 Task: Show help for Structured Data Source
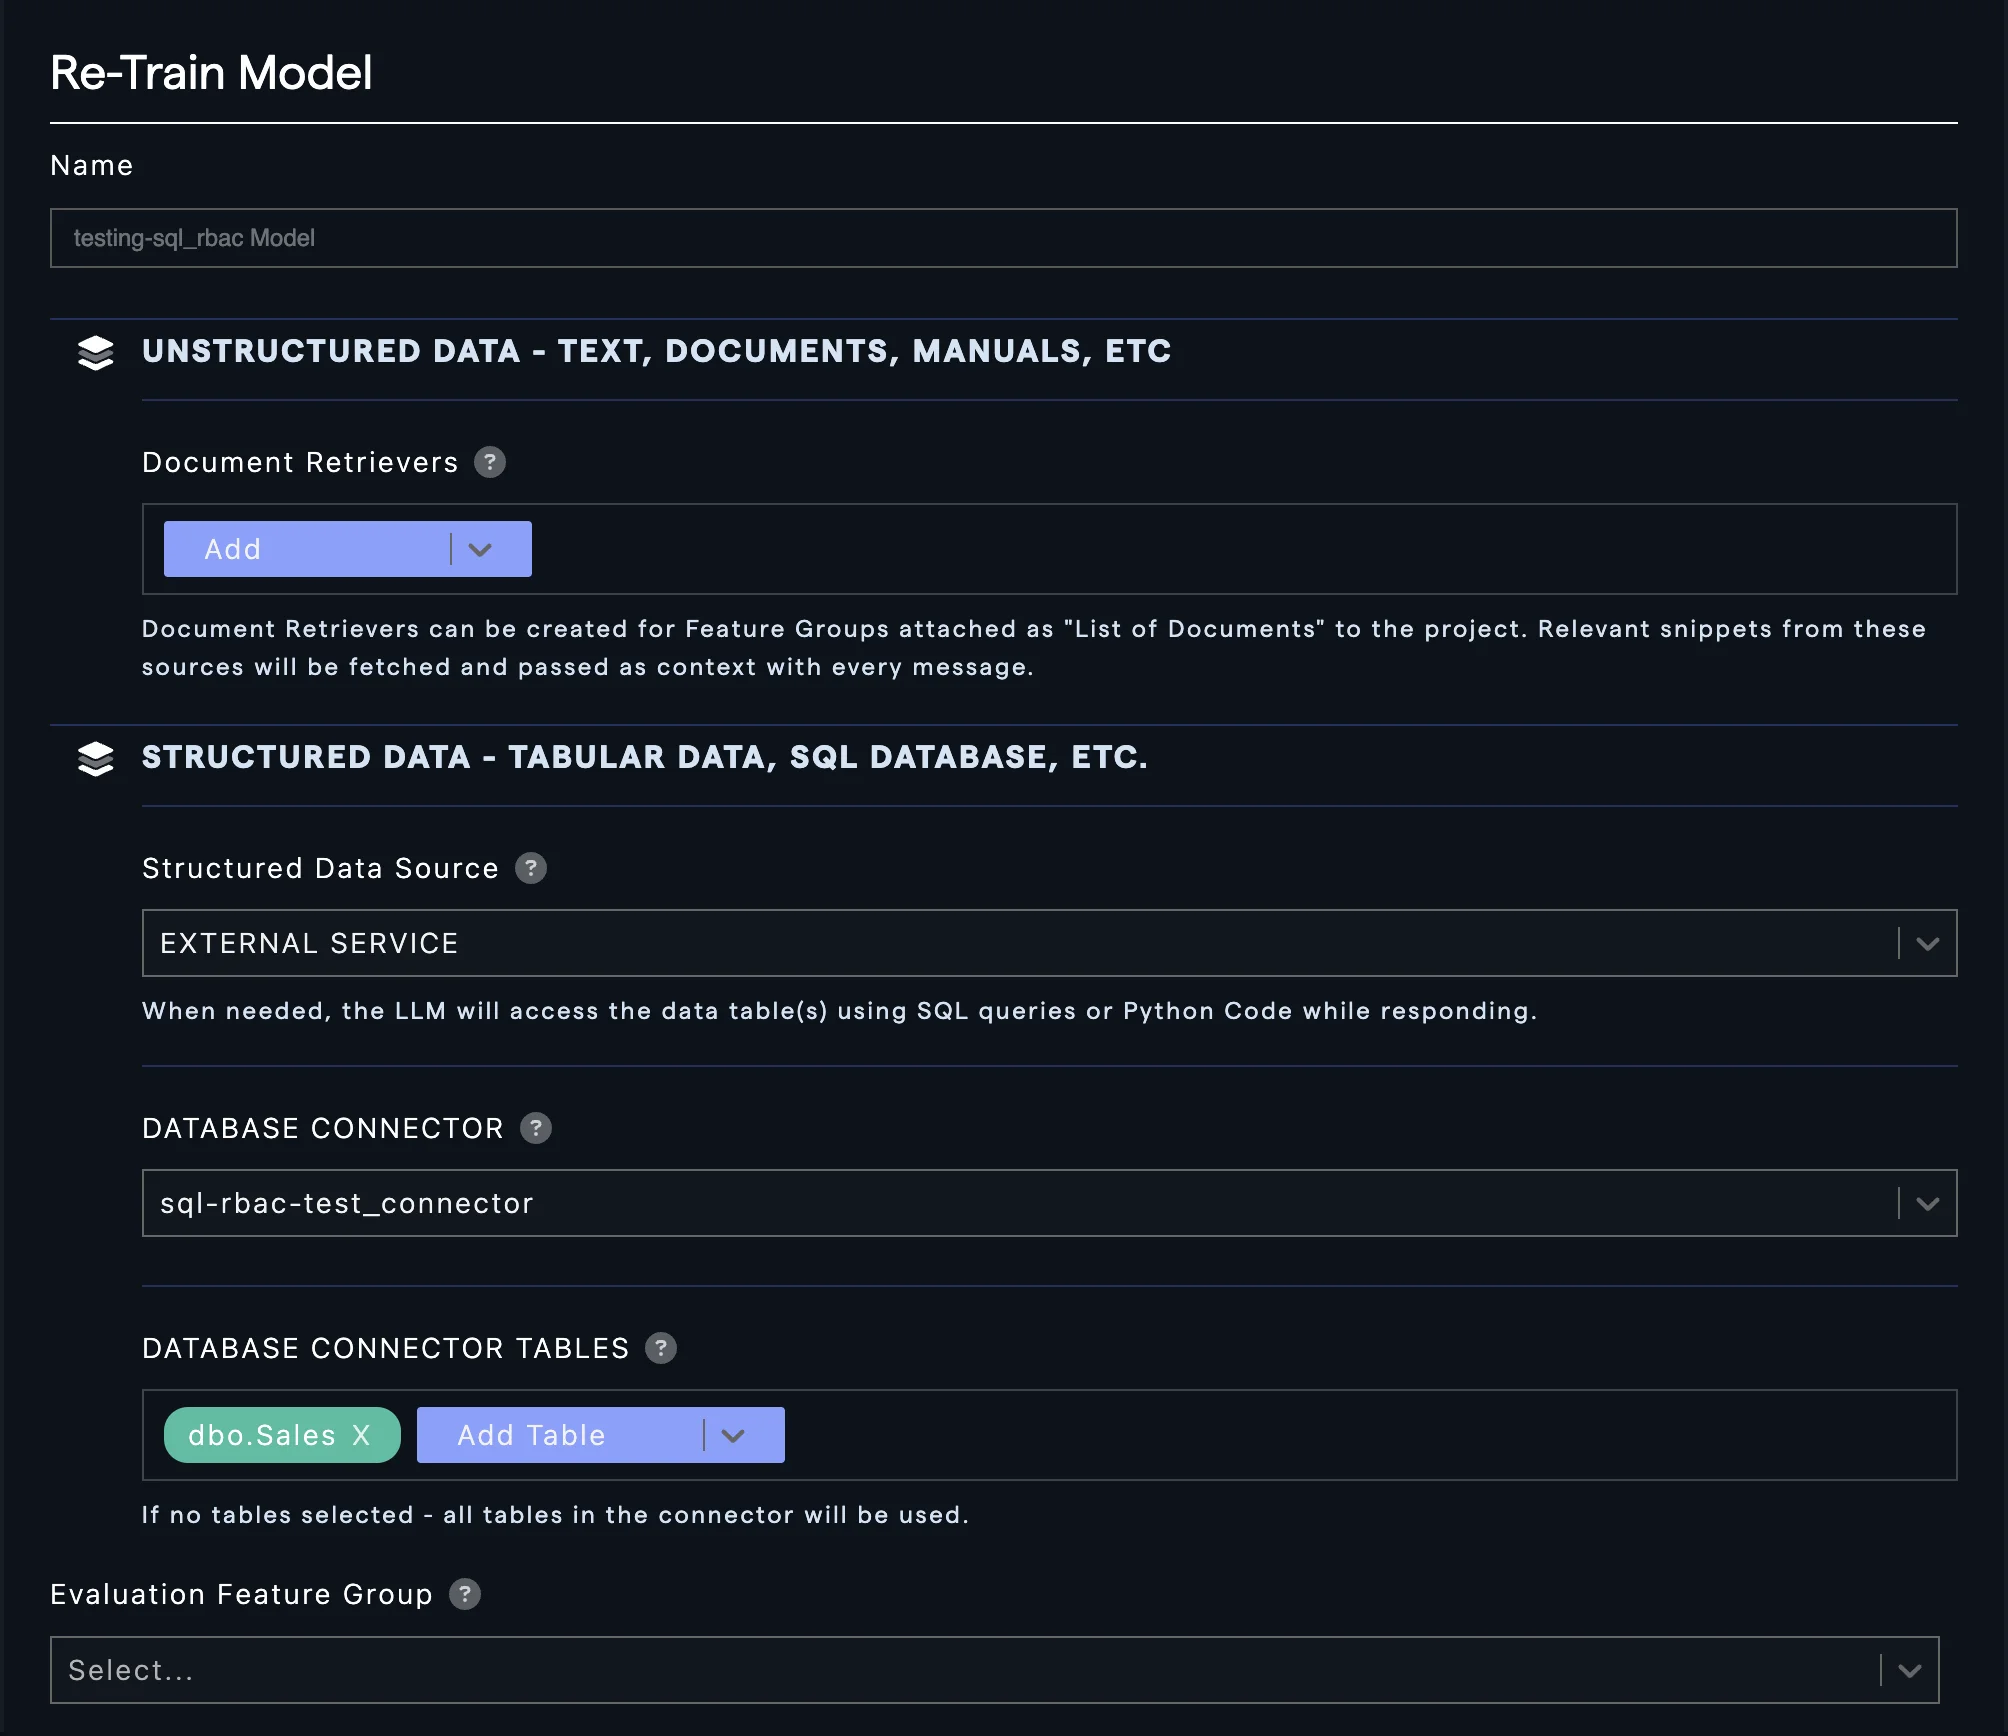tap(531, 868)
